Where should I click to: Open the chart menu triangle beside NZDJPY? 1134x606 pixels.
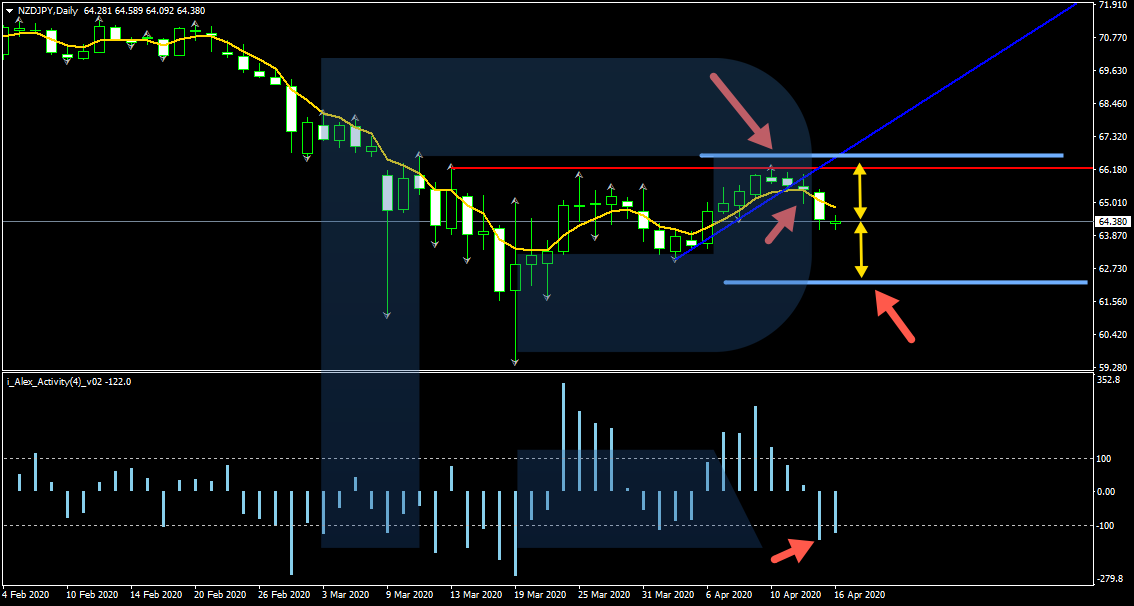11,11
